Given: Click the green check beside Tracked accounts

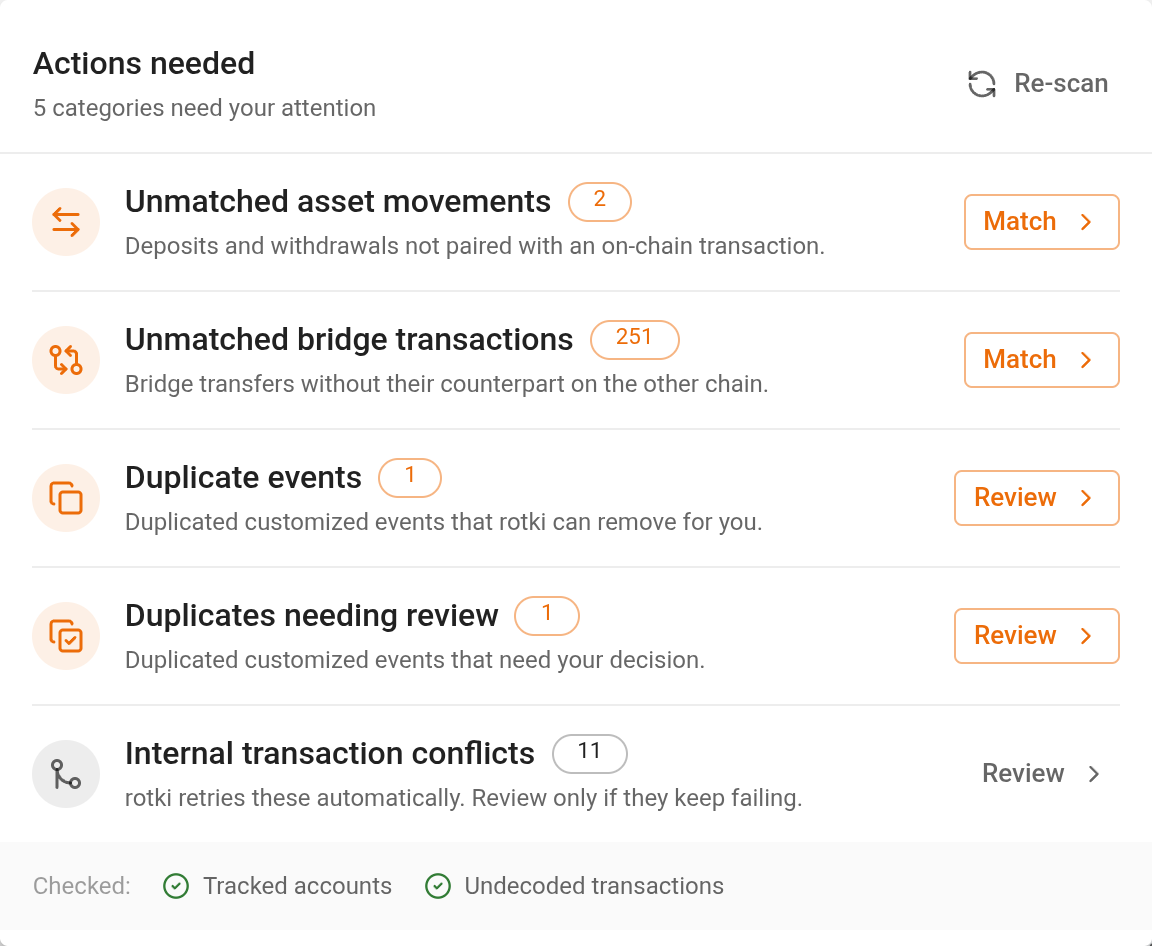Looking at the screenshot, I should click(x=176, y=886).
